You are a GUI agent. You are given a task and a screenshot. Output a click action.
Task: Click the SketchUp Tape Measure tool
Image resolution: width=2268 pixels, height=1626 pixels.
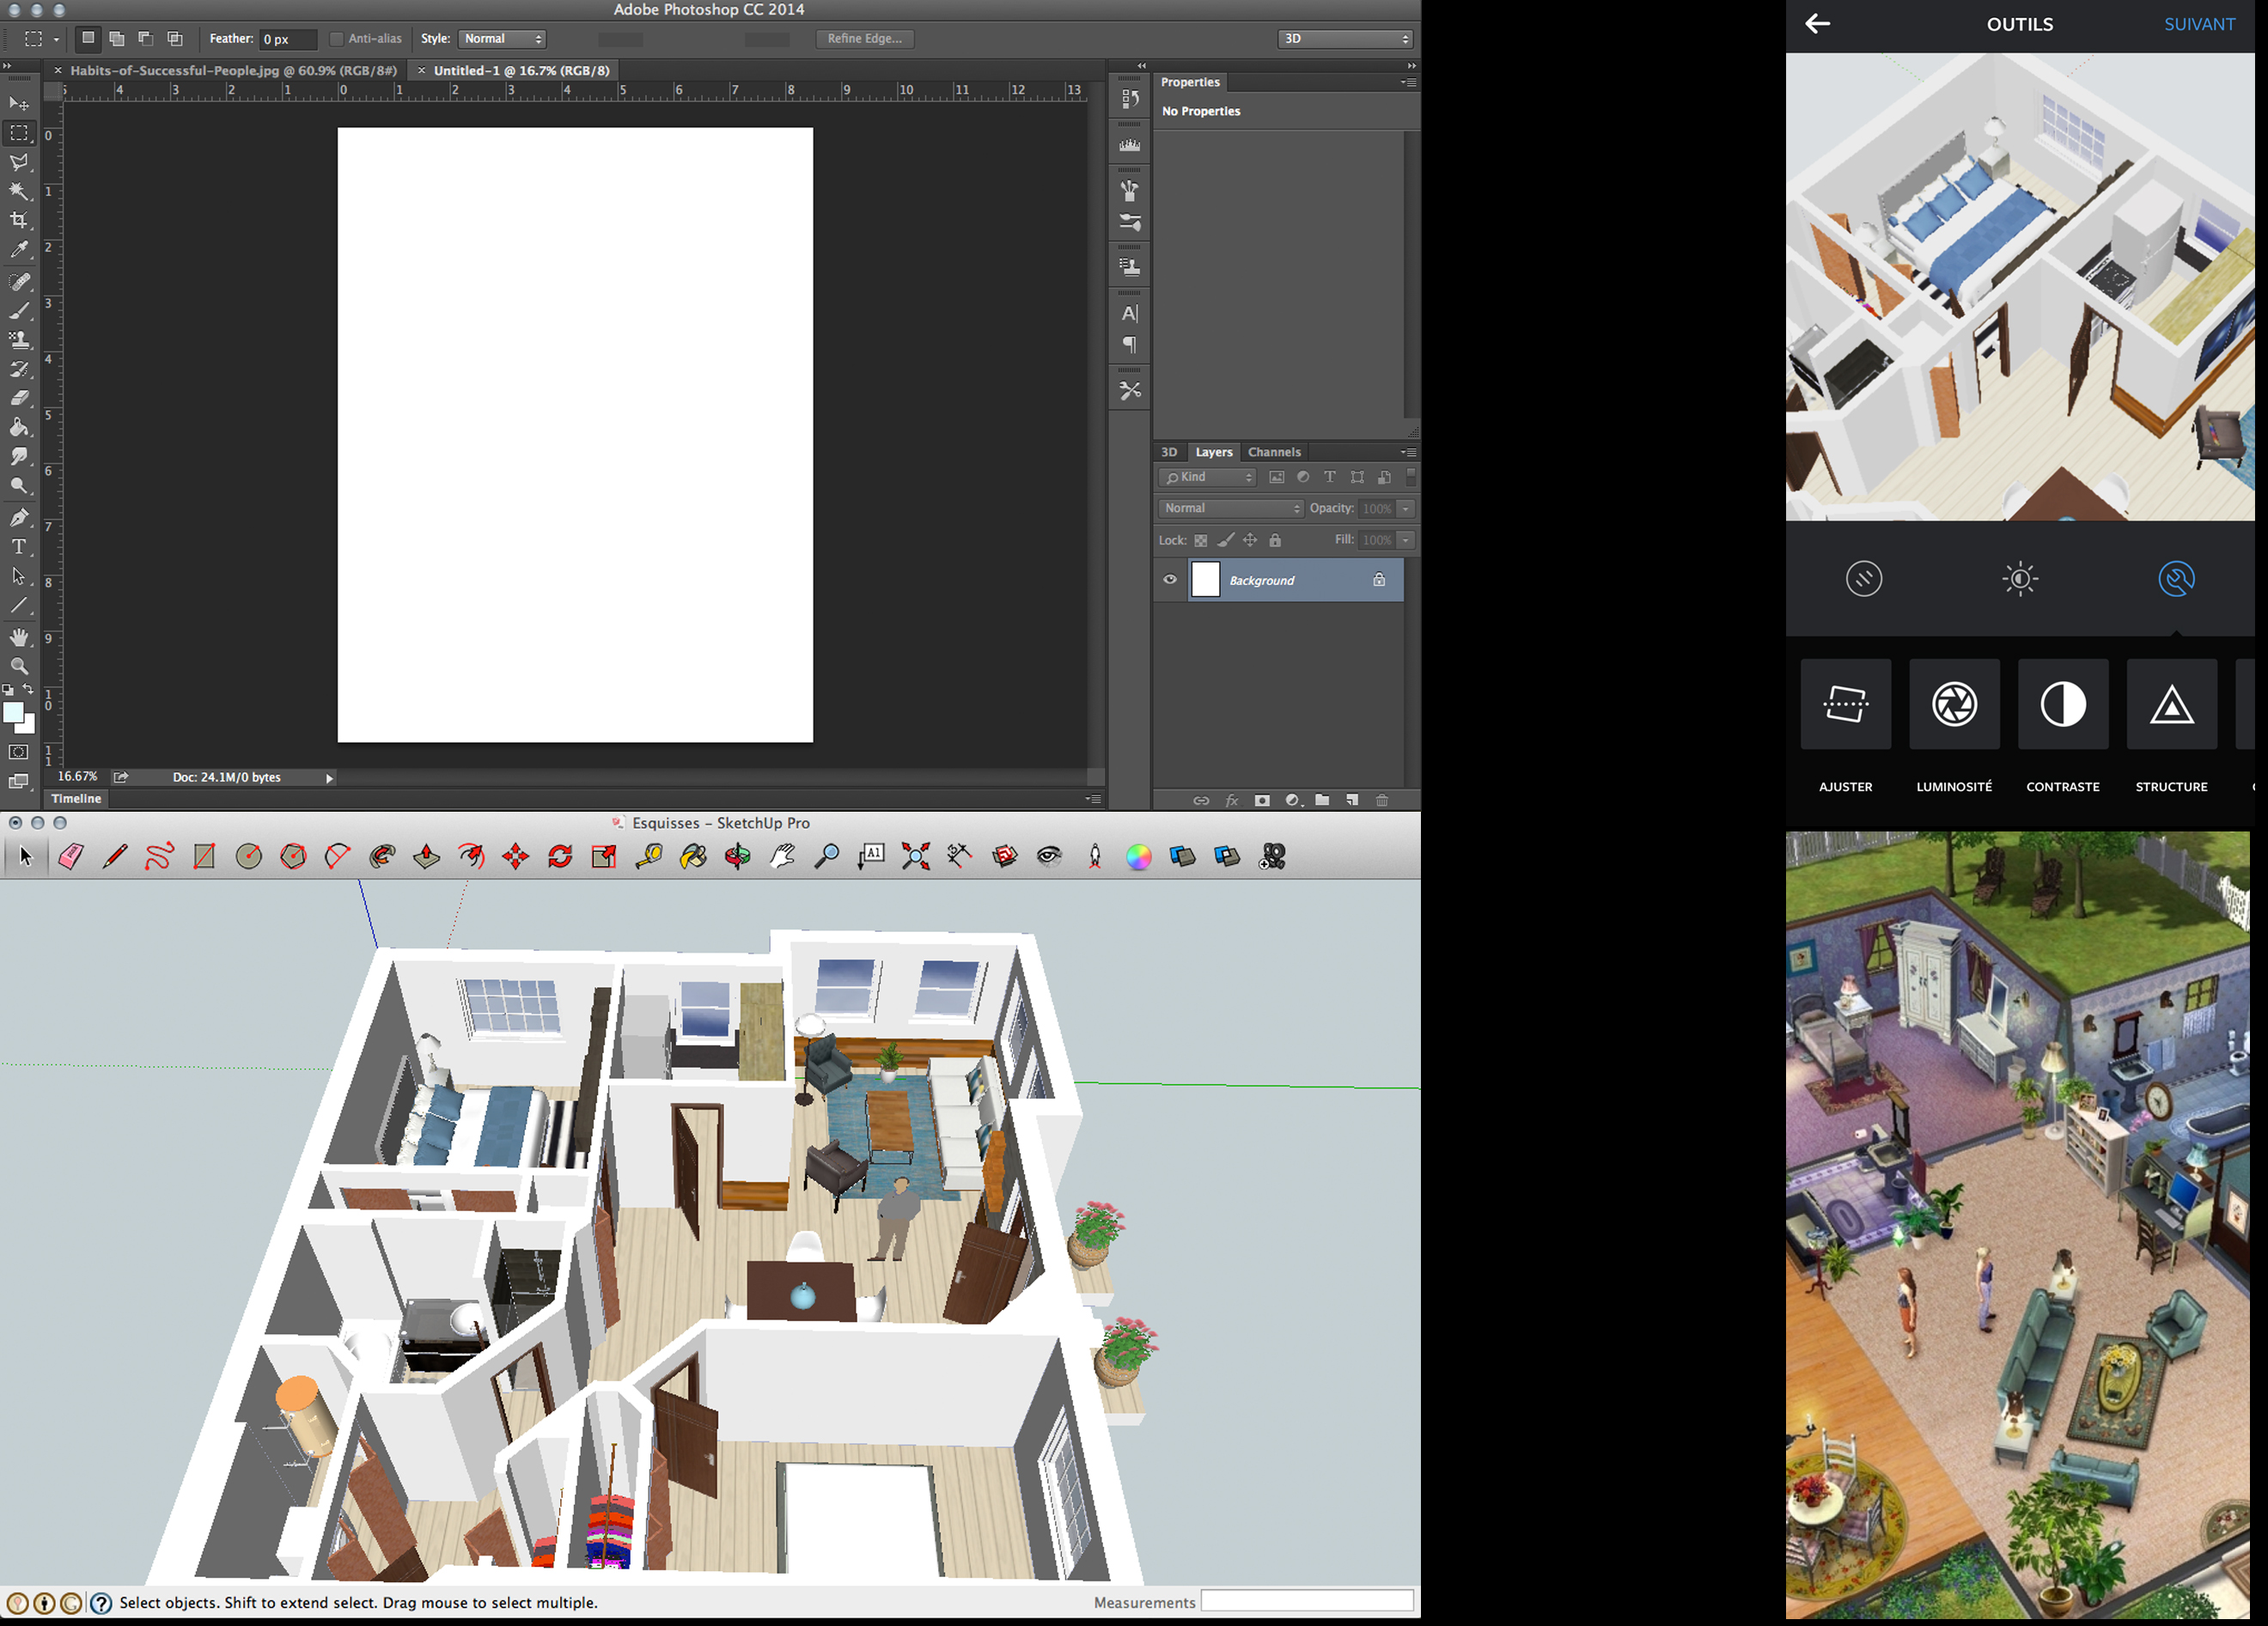(x=649, y=856)
